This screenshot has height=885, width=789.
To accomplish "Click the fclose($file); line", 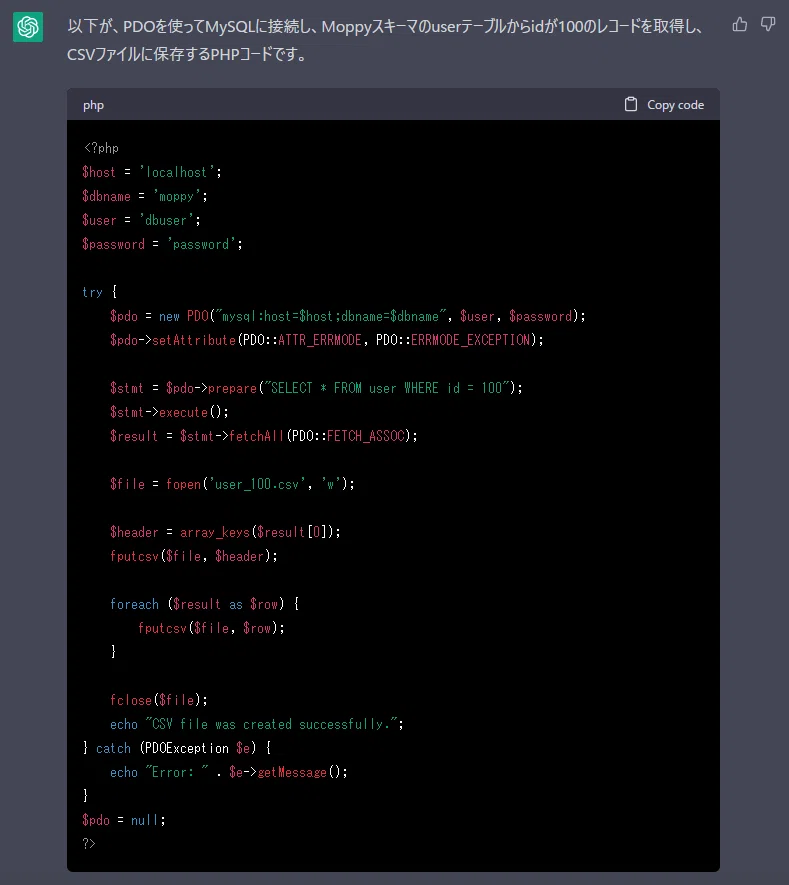I will (x=159, y=700).
